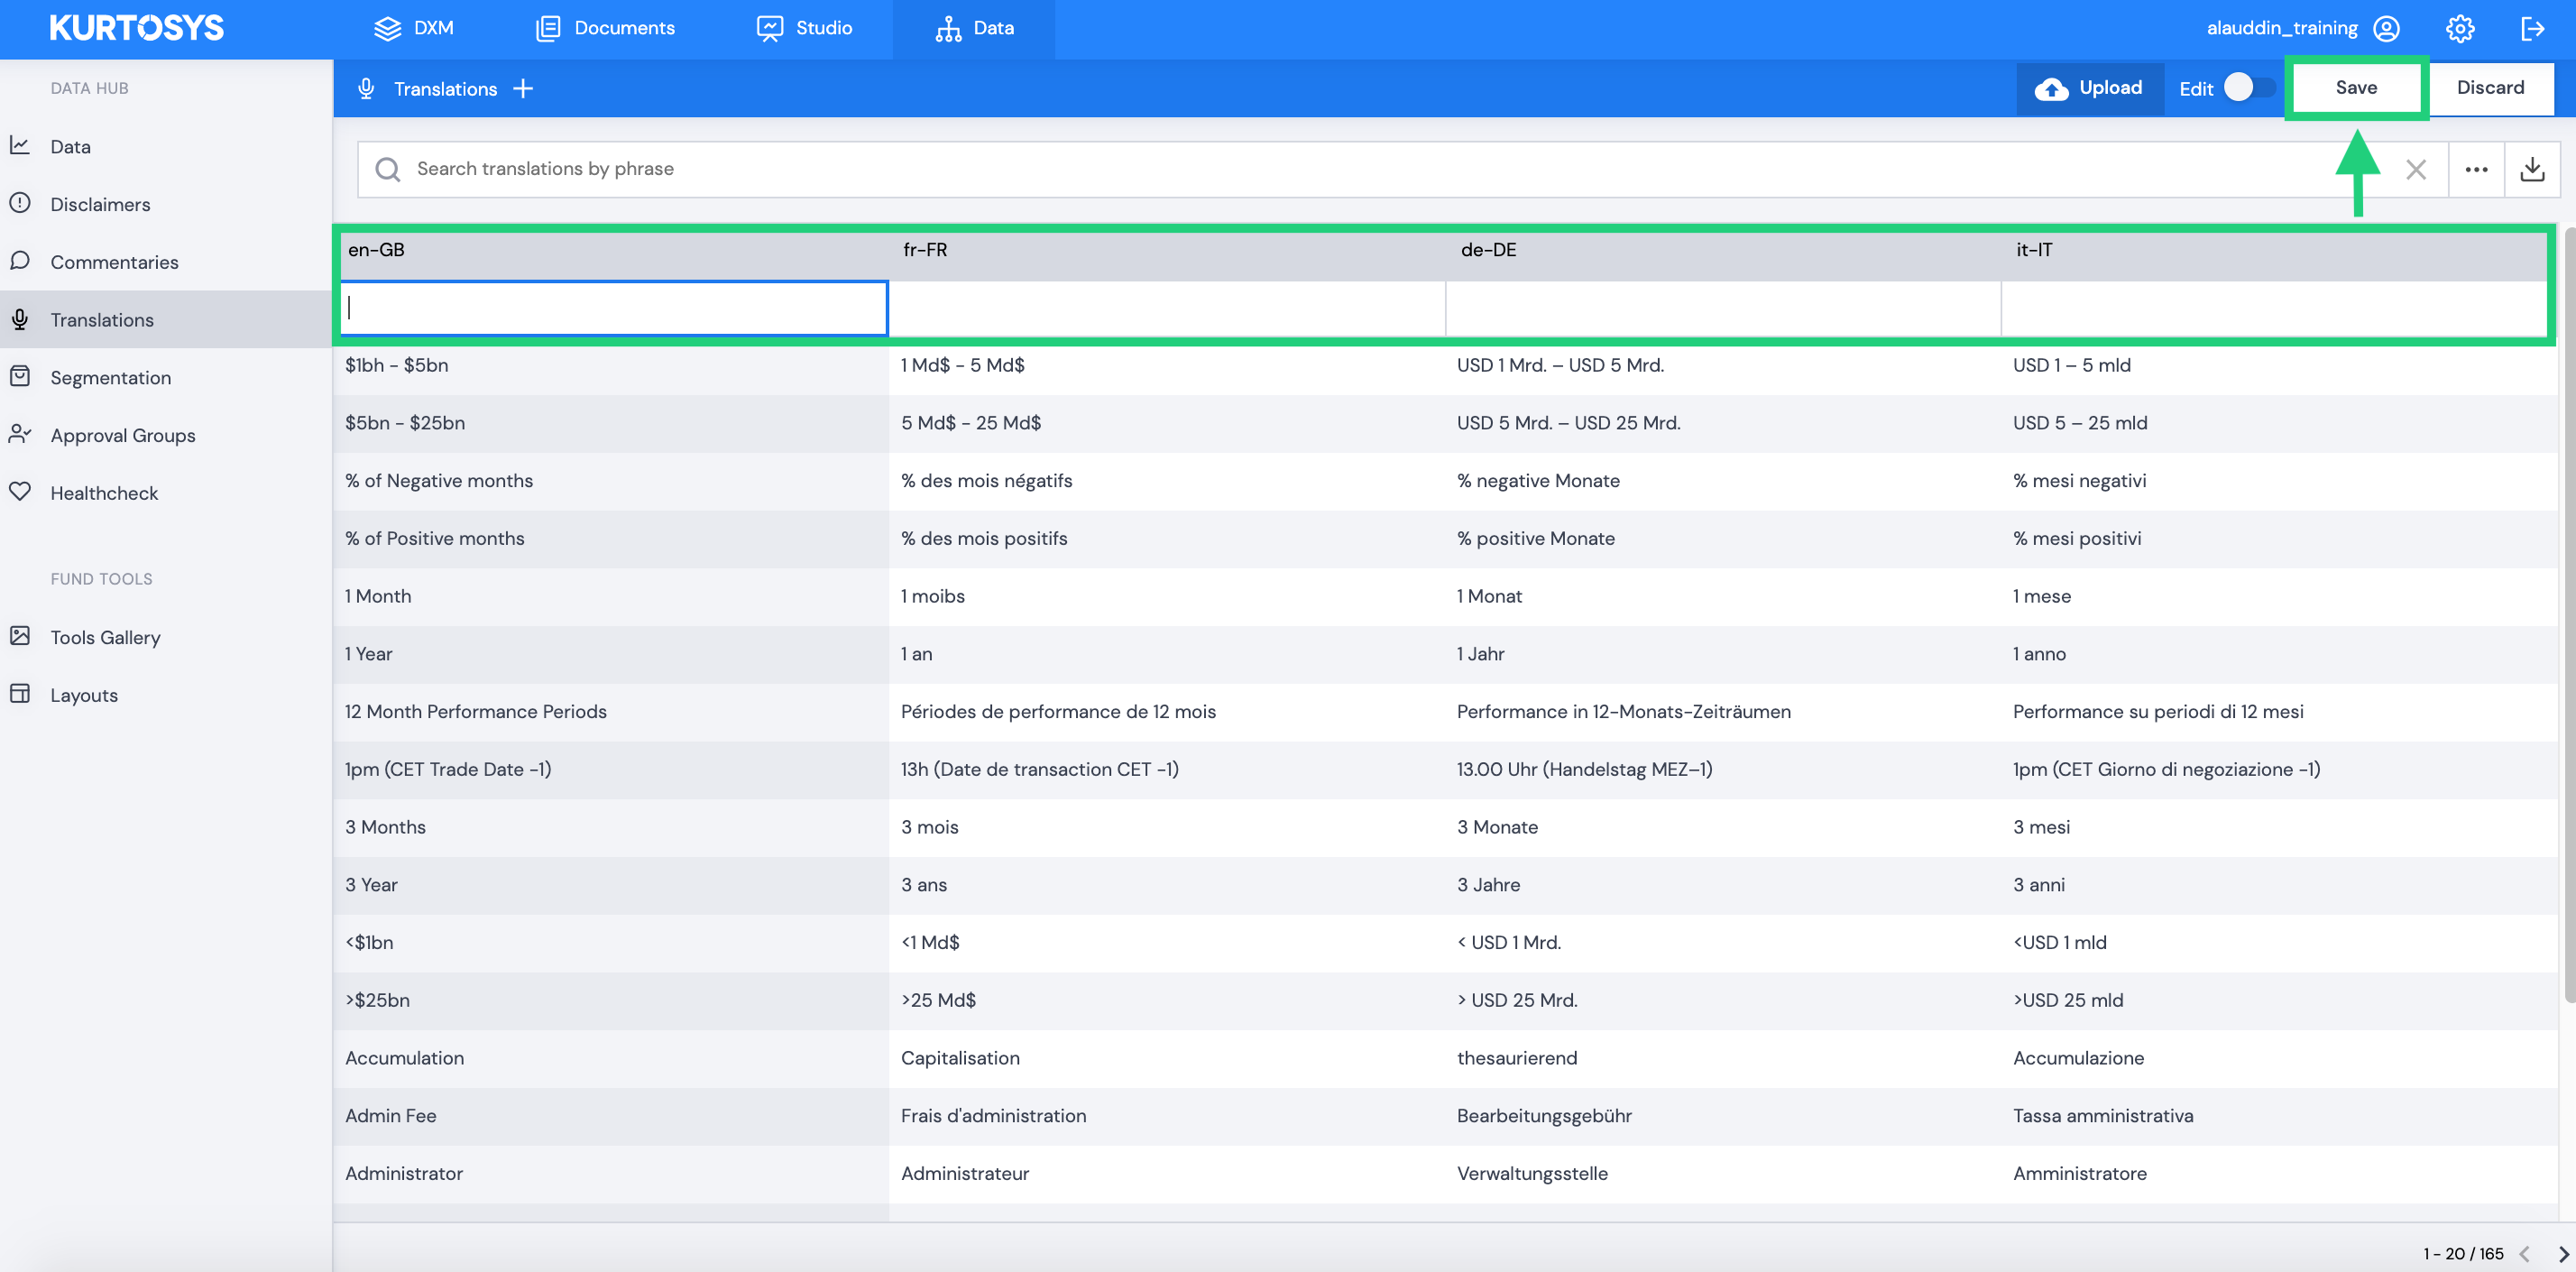This screenshot has height=1272, width=2576.
Task: Open the more options ellipsis
Action: tap(2476, 169)
